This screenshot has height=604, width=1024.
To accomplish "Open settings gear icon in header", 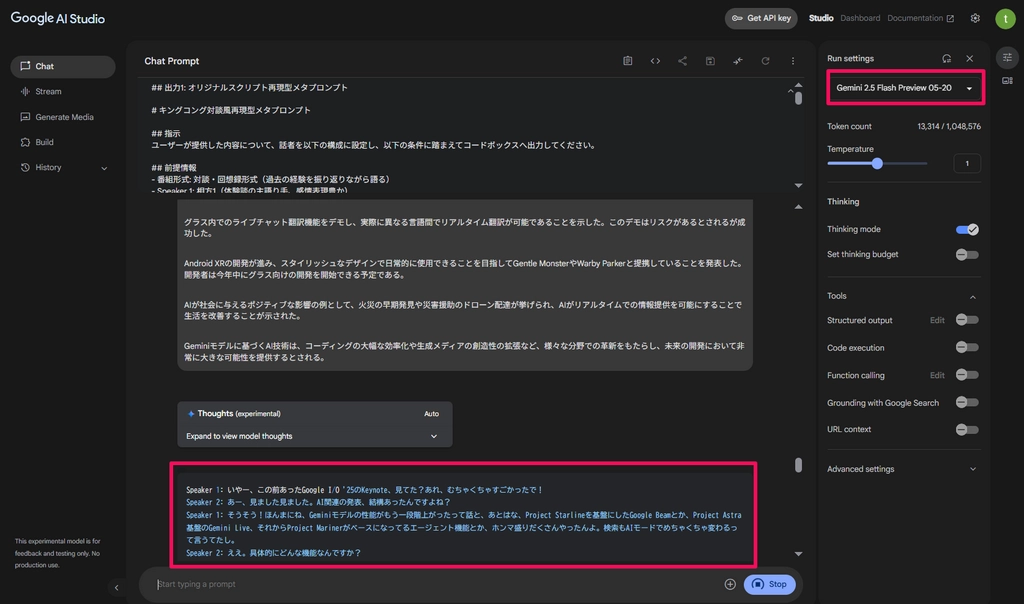I will pos(975,18).
